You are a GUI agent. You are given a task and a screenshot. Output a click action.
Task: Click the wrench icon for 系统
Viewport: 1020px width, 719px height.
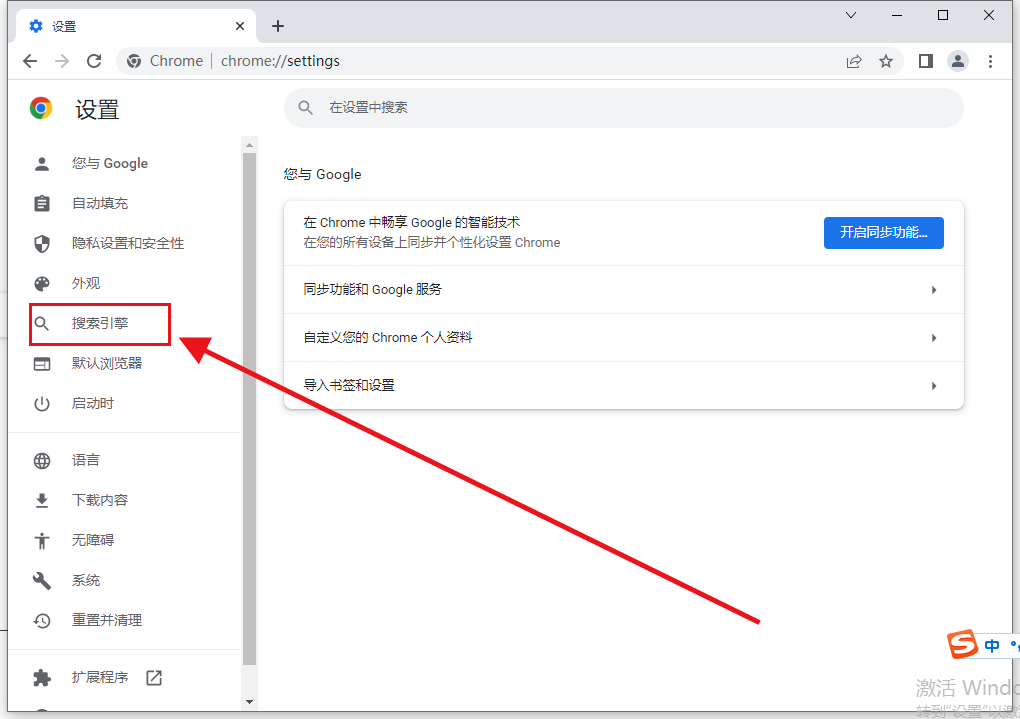pos(42,580)
